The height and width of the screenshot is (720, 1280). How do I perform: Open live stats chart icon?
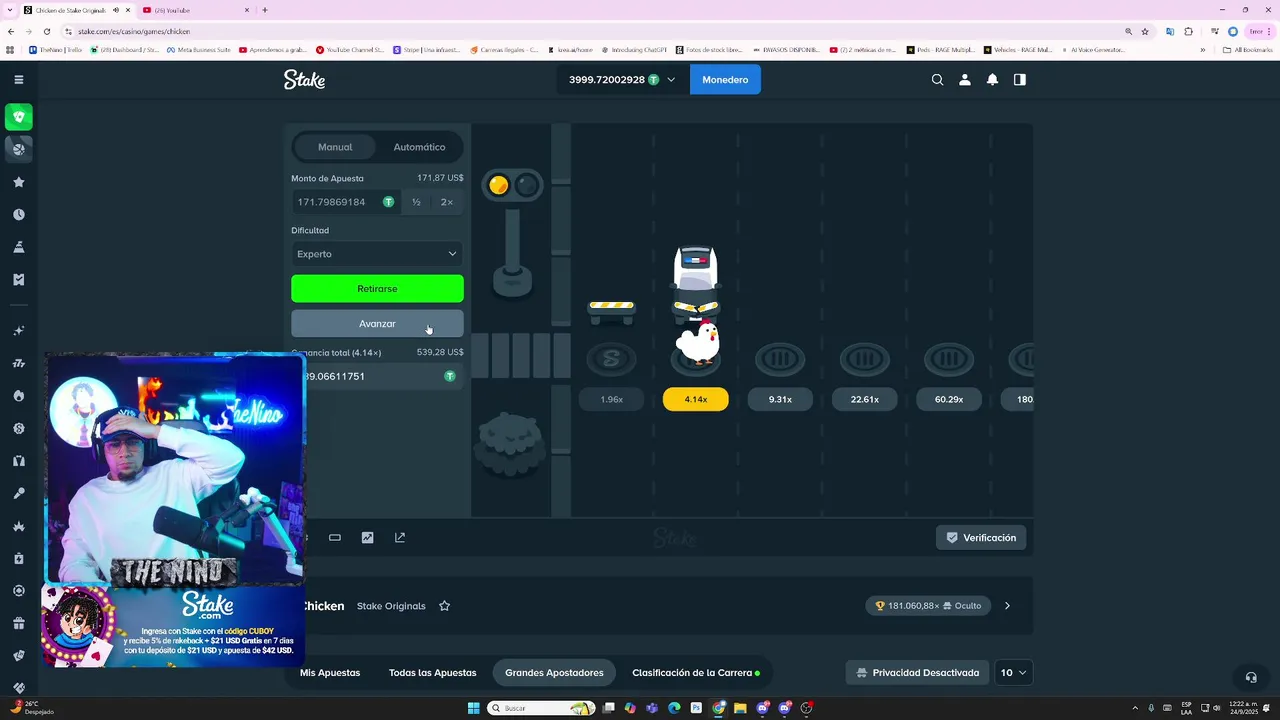367,537
